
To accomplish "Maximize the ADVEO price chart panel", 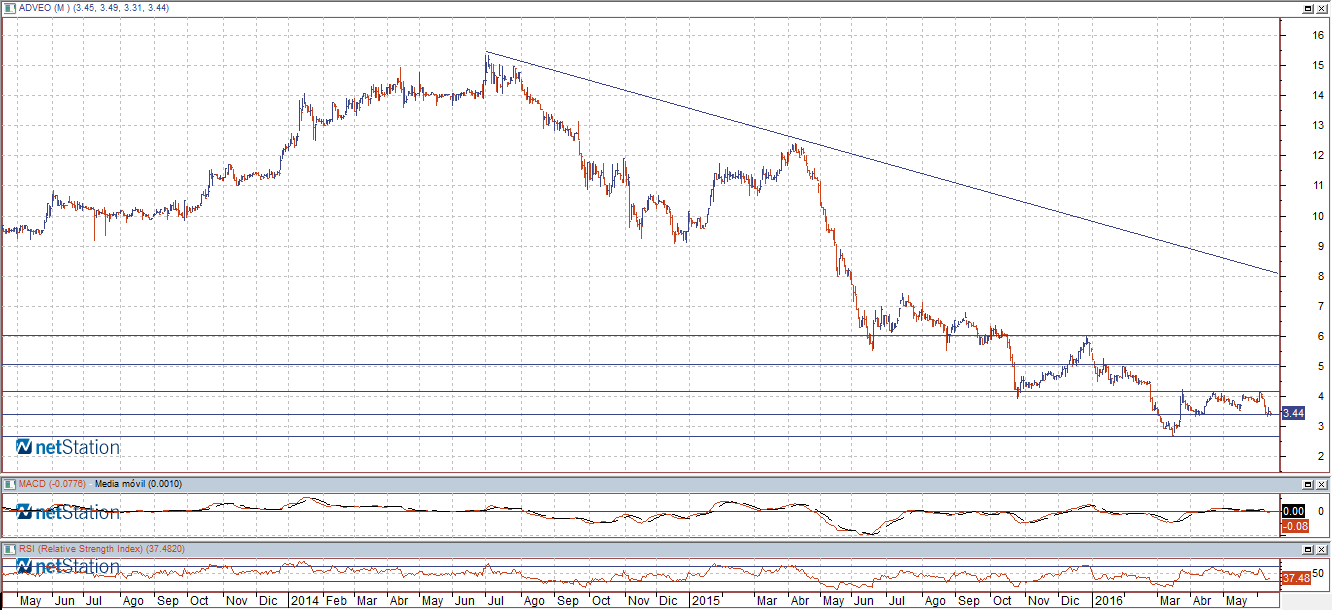I will pyautogui.click(x=1308, y=7).
